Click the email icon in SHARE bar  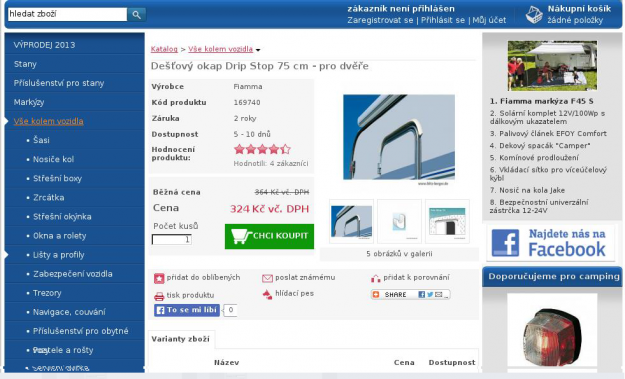[438, 295]
